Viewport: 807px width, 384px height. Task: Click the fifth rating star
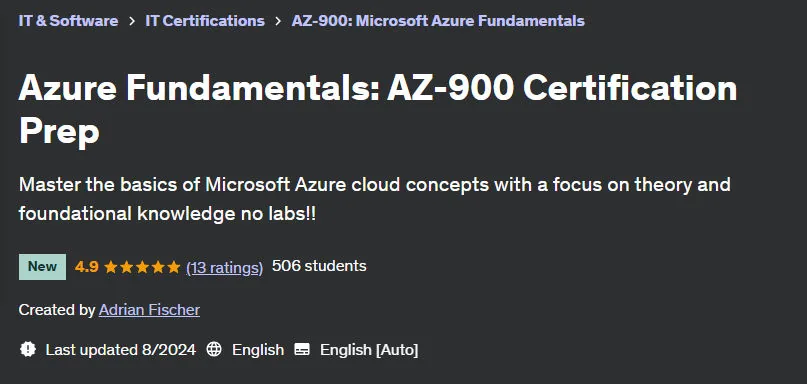[174, 267]
